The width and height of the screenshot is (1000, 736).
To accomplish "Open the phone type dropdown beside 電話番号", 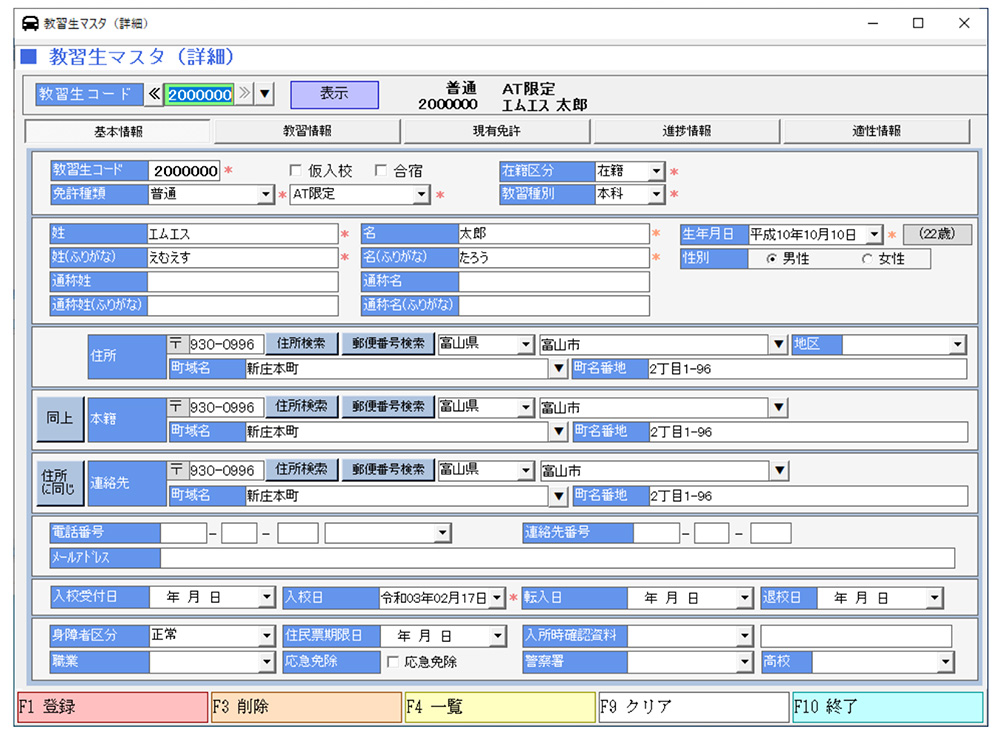I will (x=443, y=533).
